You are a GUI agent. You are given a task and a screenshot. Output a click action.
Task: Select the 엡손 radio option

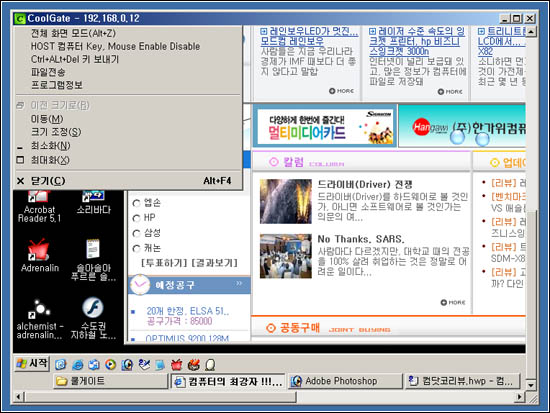coord(136,203)
